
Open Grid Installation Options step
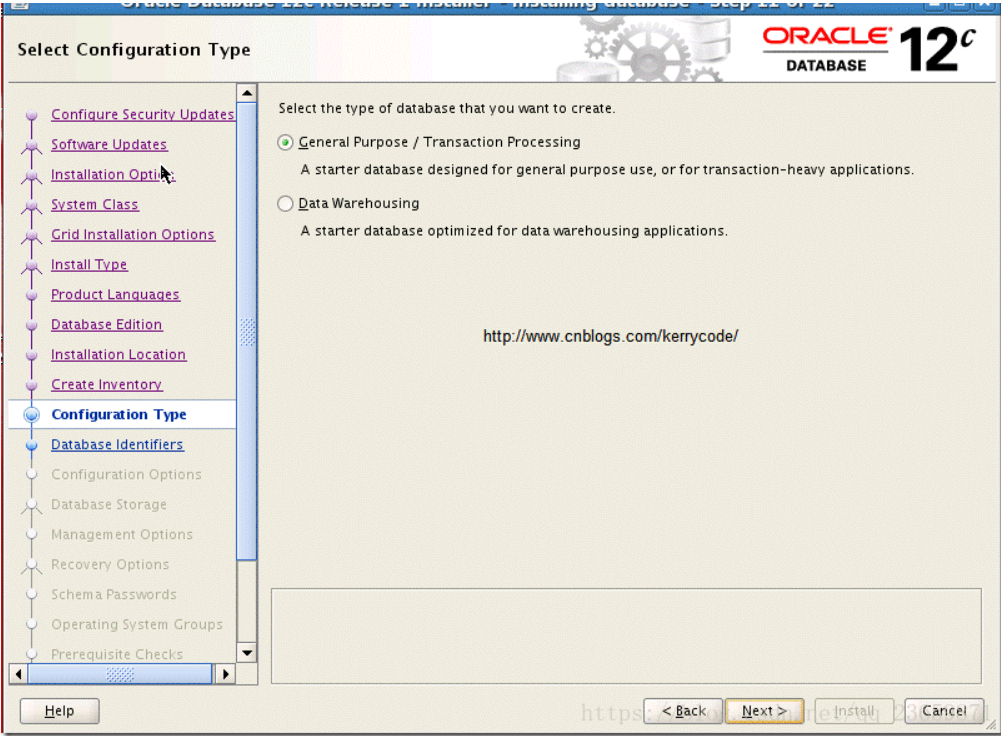pyautogui.click(x=133, y=234)
